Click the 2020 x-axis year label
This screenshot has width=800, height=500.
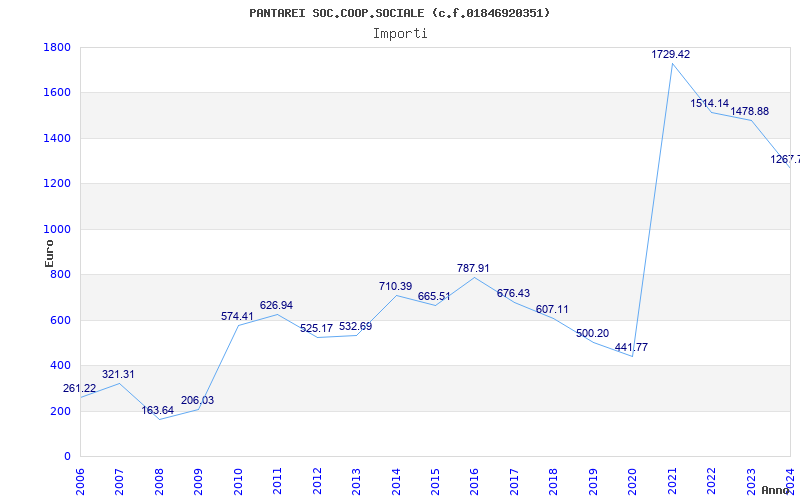tap(633, 480)
